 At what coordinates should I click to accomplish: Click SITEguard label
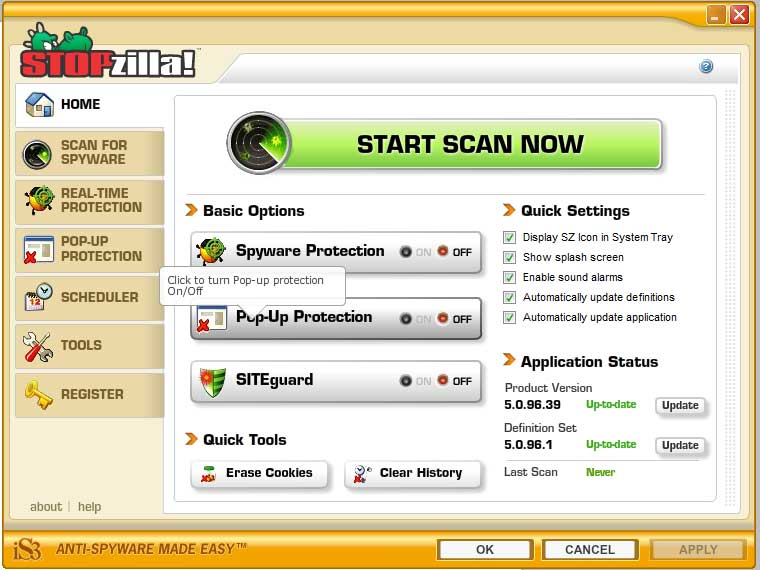(x=274, y=380)
